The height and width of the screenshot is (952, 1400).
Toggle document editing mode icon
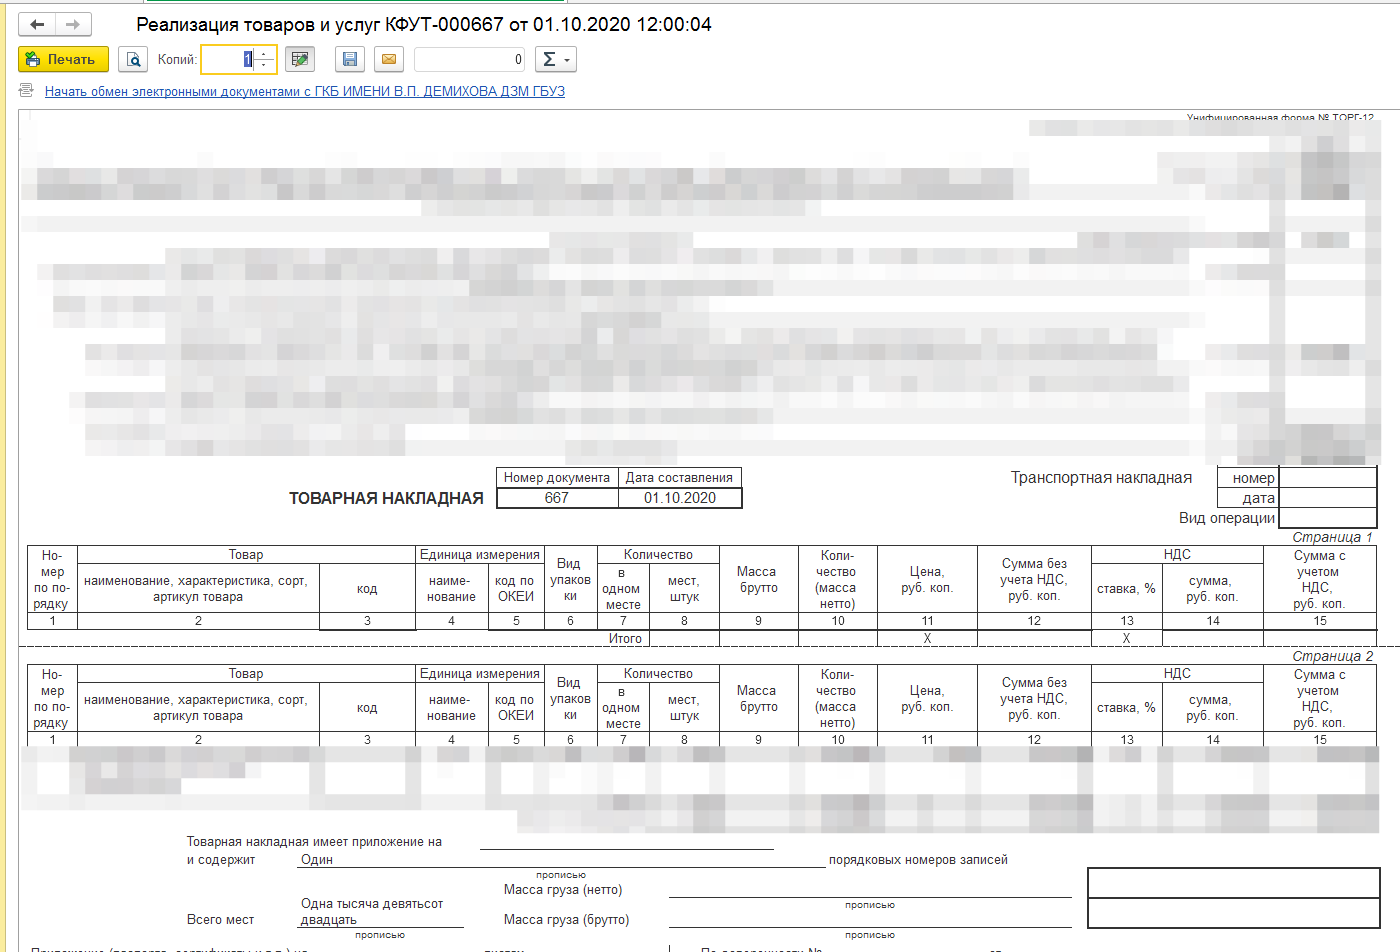pos(300,59)
